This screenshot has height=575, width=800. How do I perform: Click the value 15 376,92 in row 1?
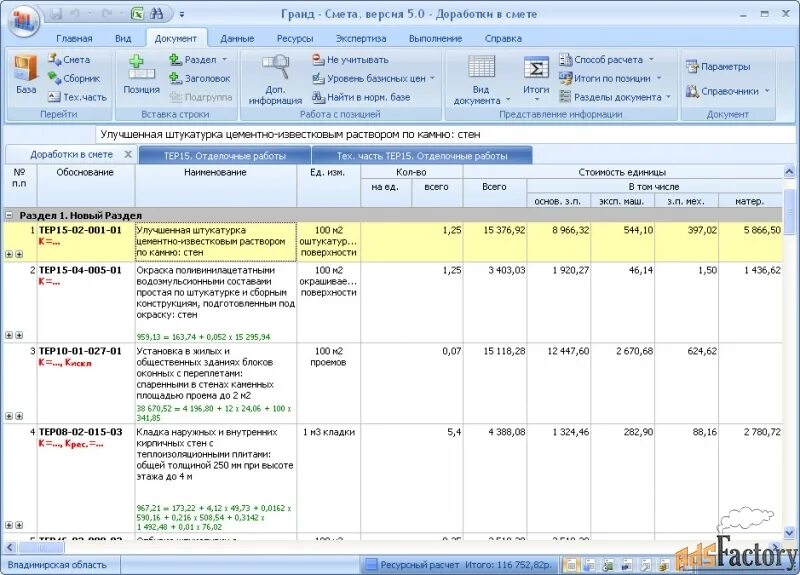[x=504, y=230]
